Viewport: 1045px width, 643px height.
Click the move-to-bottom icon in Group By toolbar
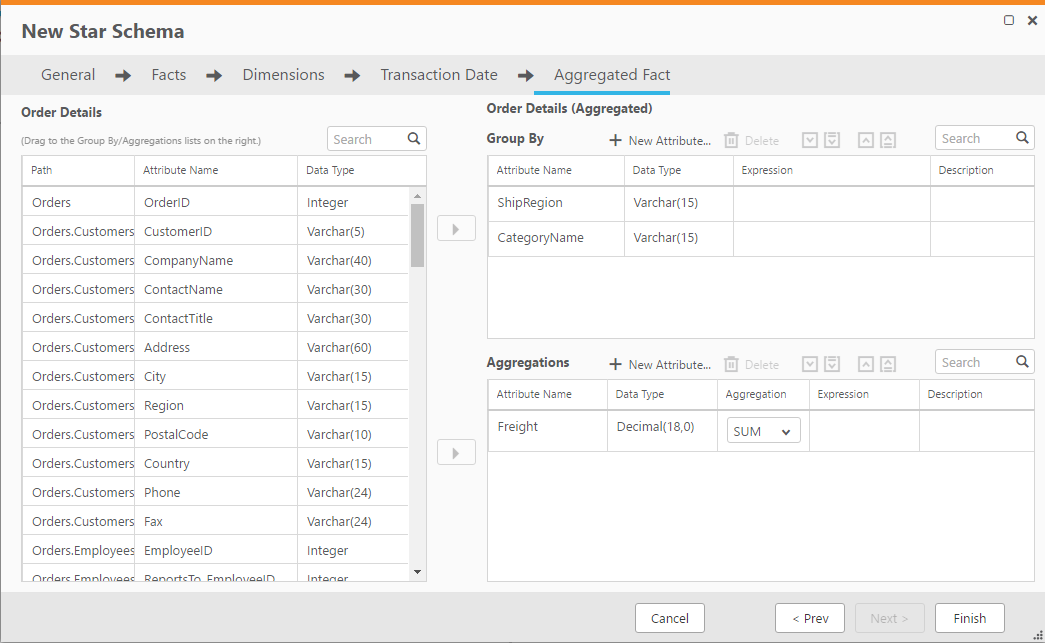831,140
